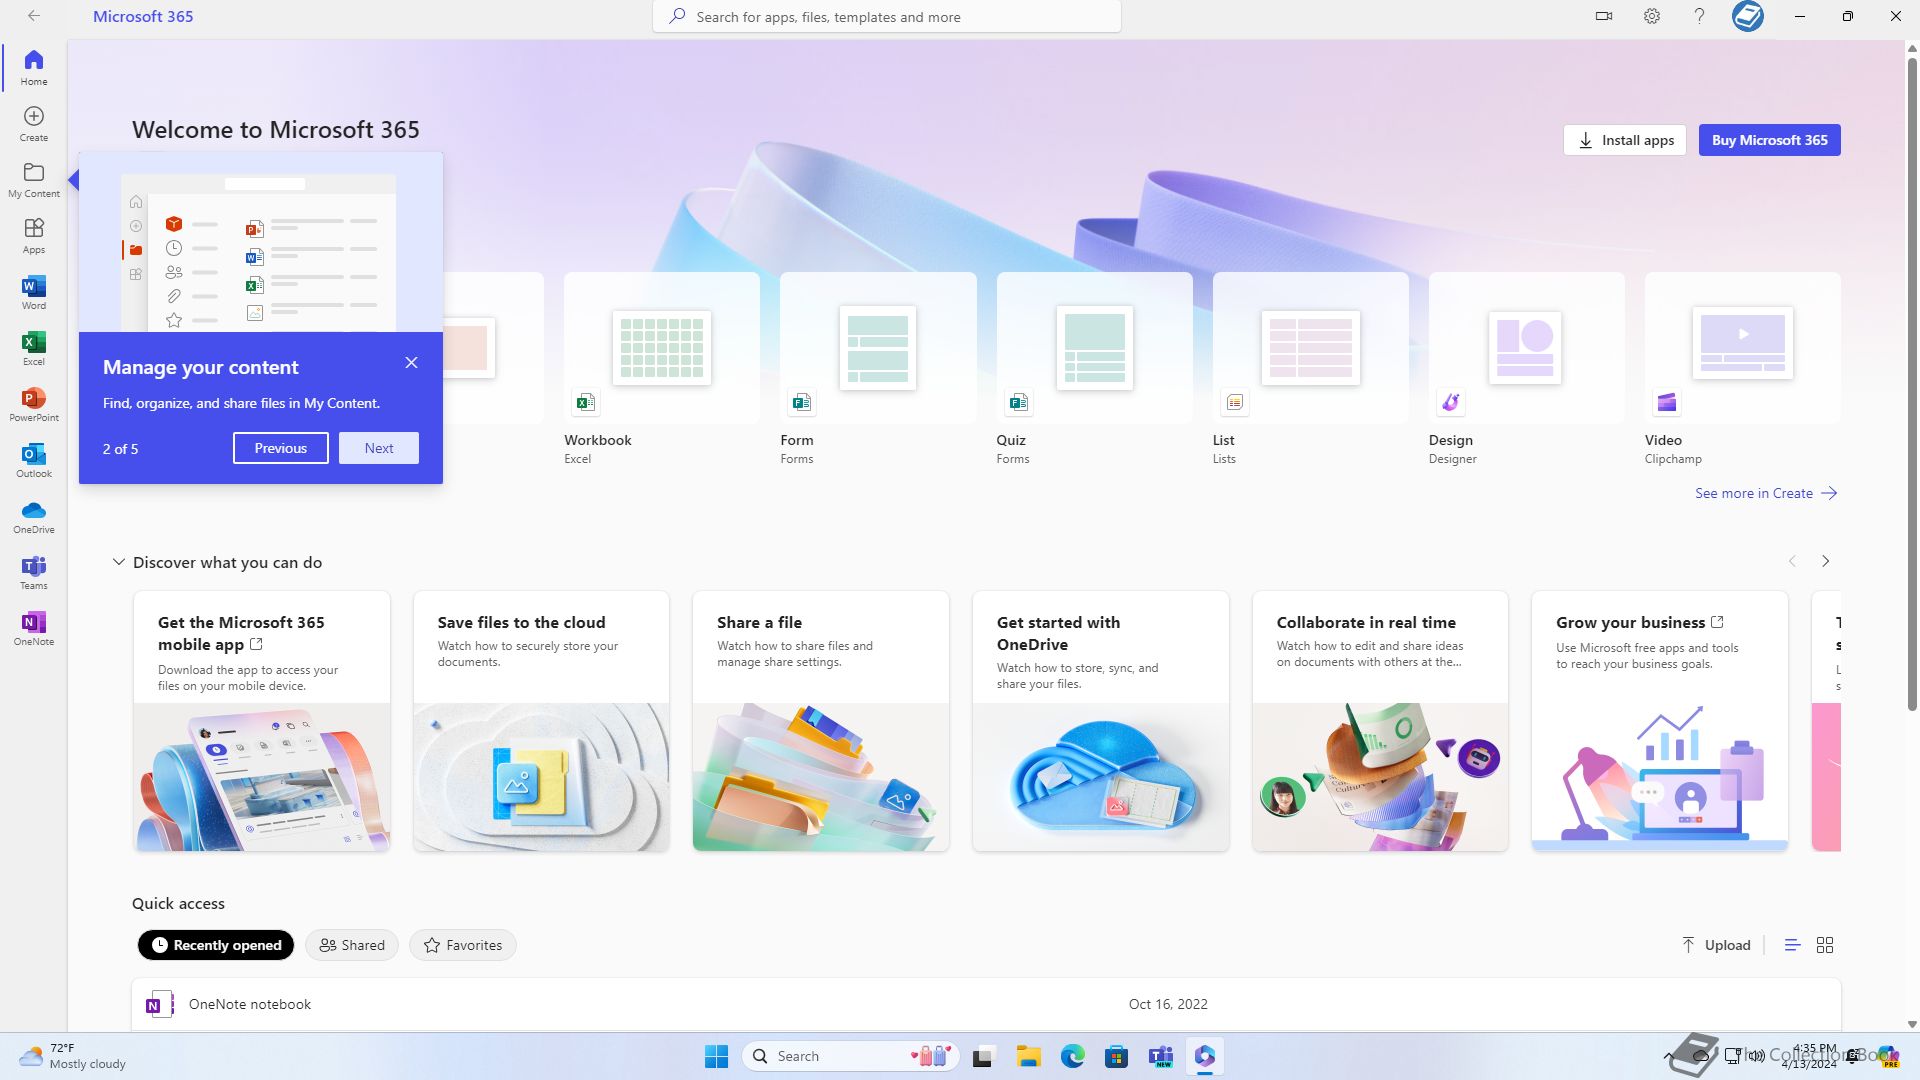Create a new Quiz in Forms
The height and width of the screenshot is (1080, 1920).
1094,370
